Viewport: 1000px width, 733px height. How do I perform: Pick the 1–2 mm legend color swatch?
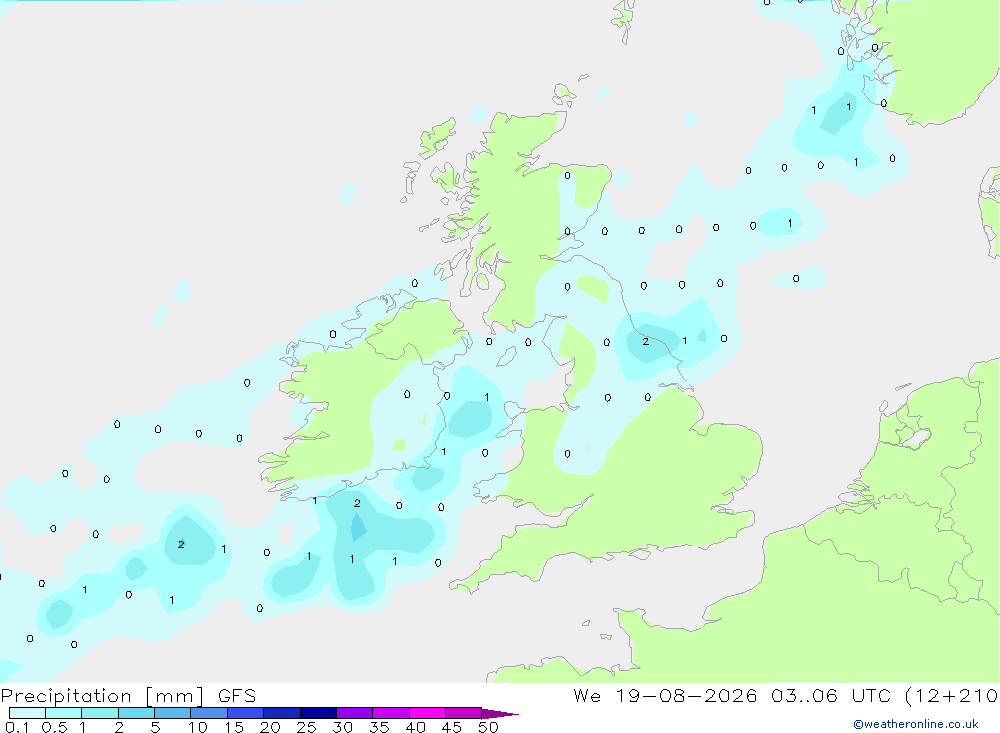point(100,713)
